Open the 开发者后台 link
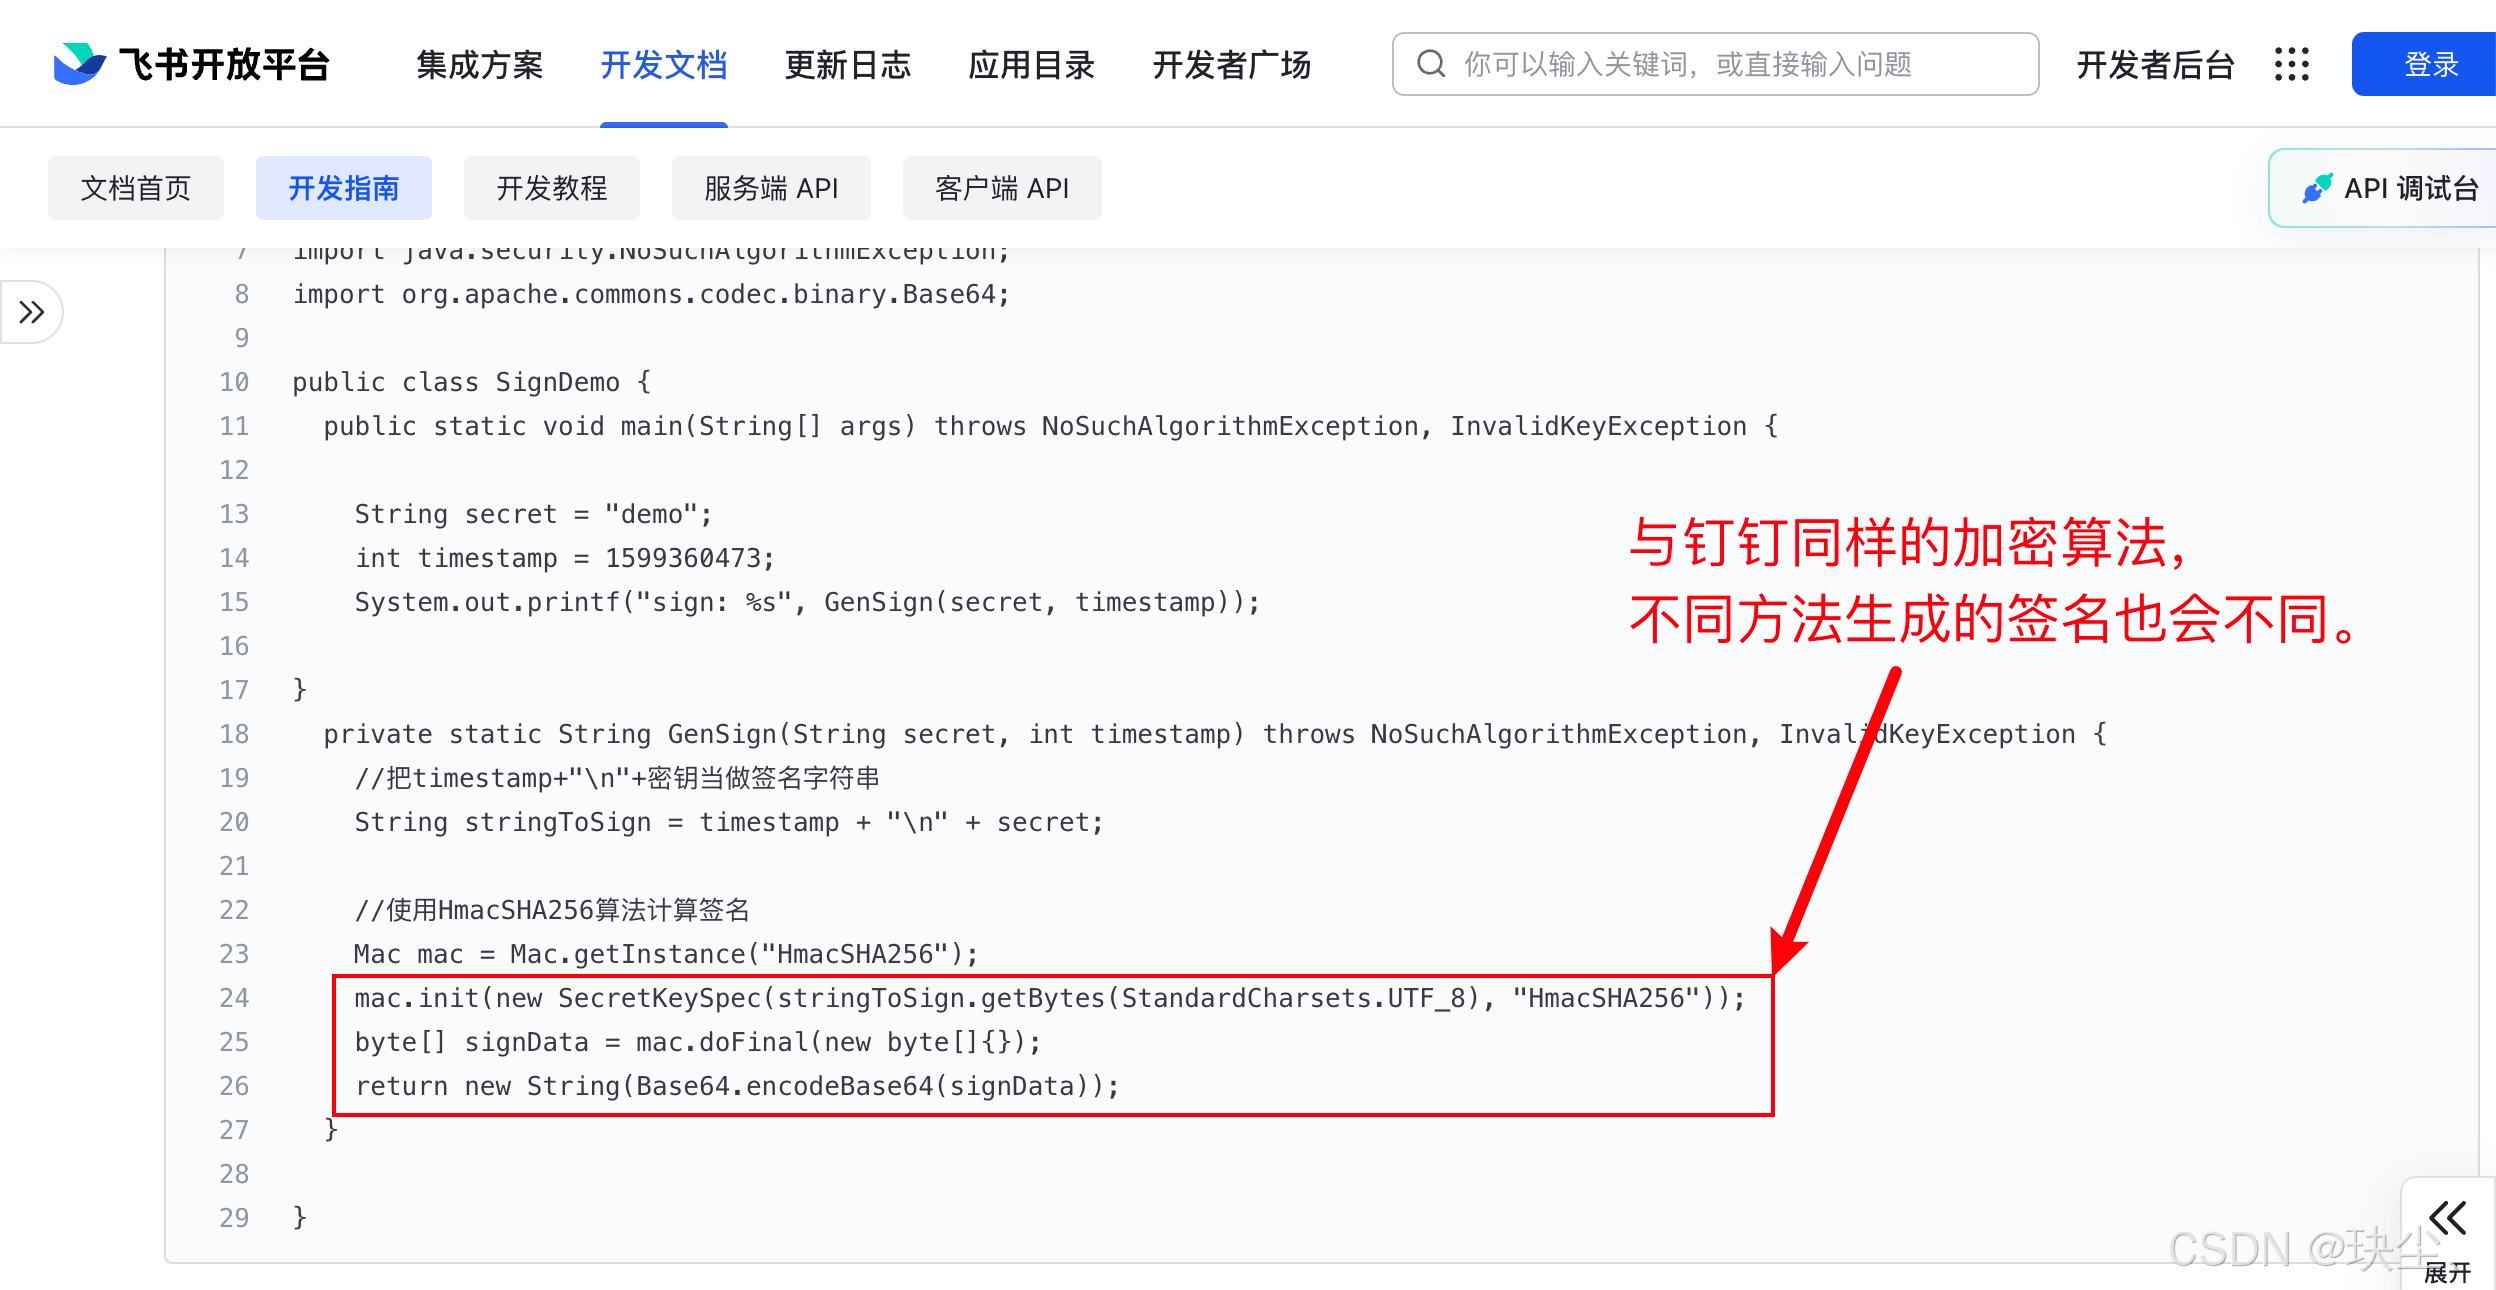Viewport: 2496px width, 1290px height. coord(2155,64)
